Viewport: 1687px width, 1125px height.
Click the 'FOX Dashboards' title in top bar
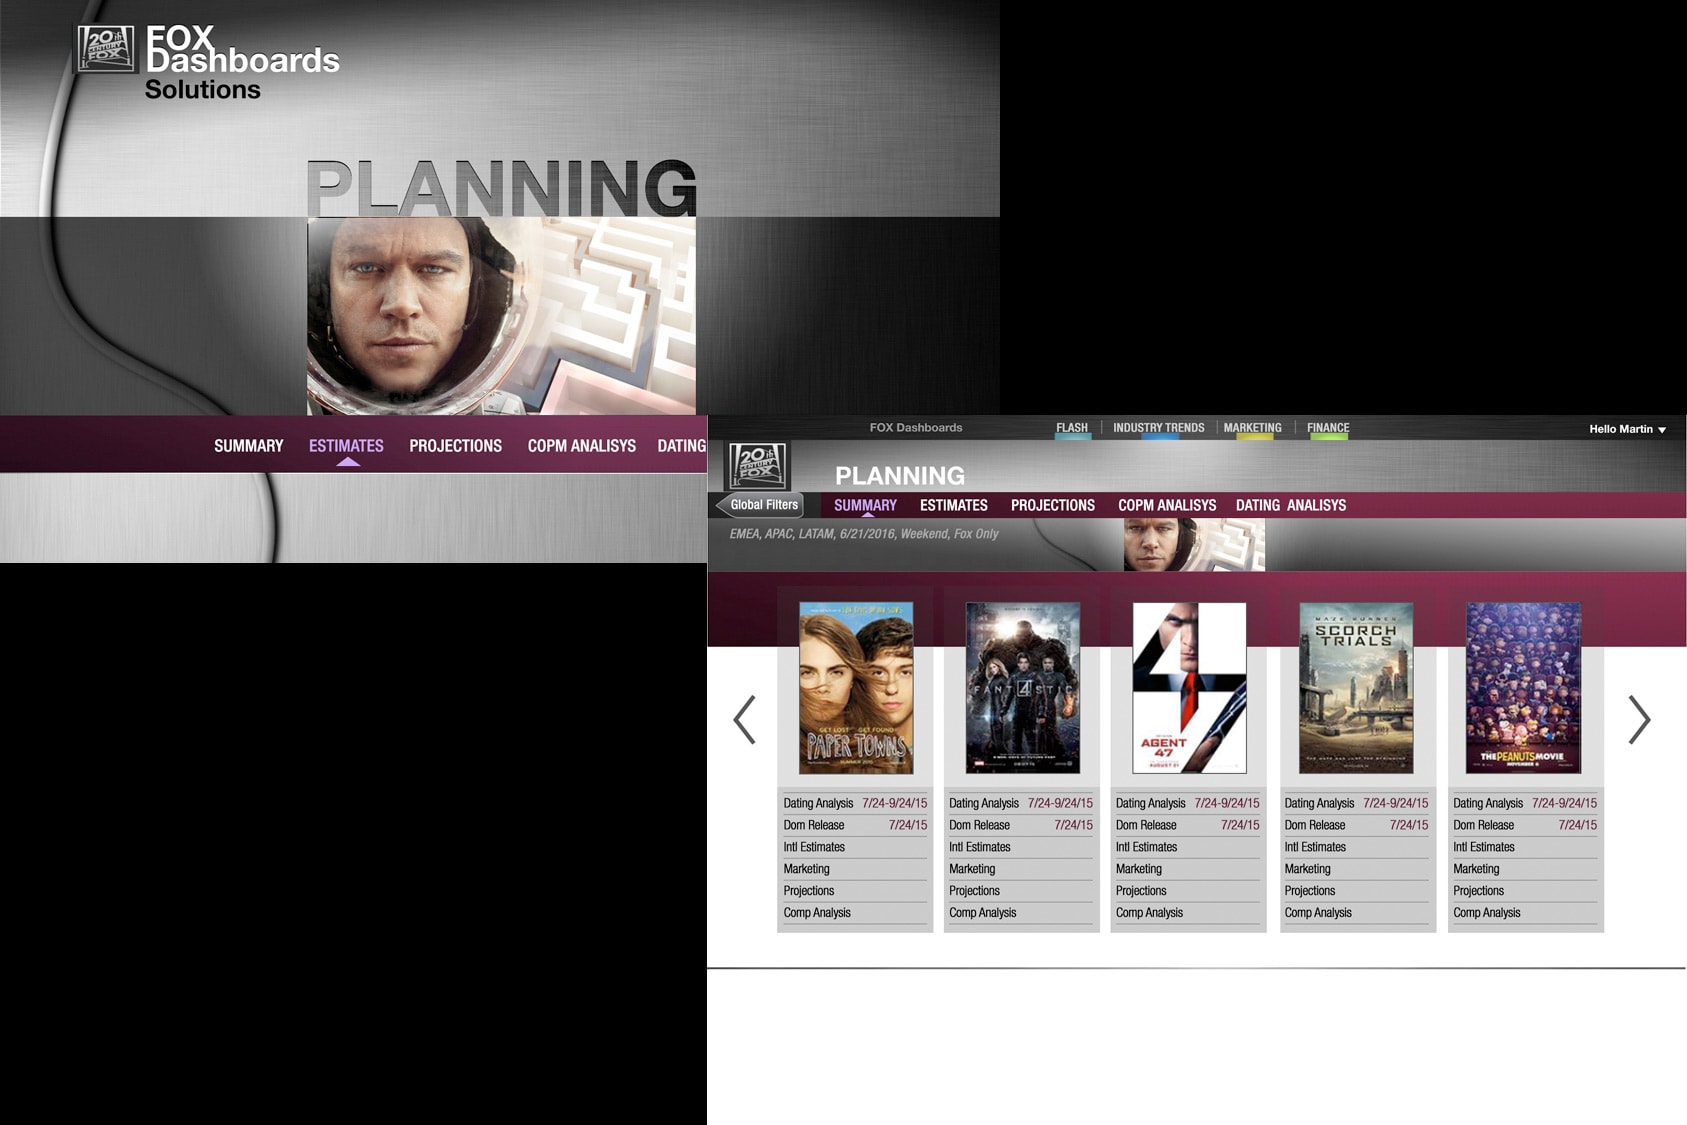(x=915, y=428)
